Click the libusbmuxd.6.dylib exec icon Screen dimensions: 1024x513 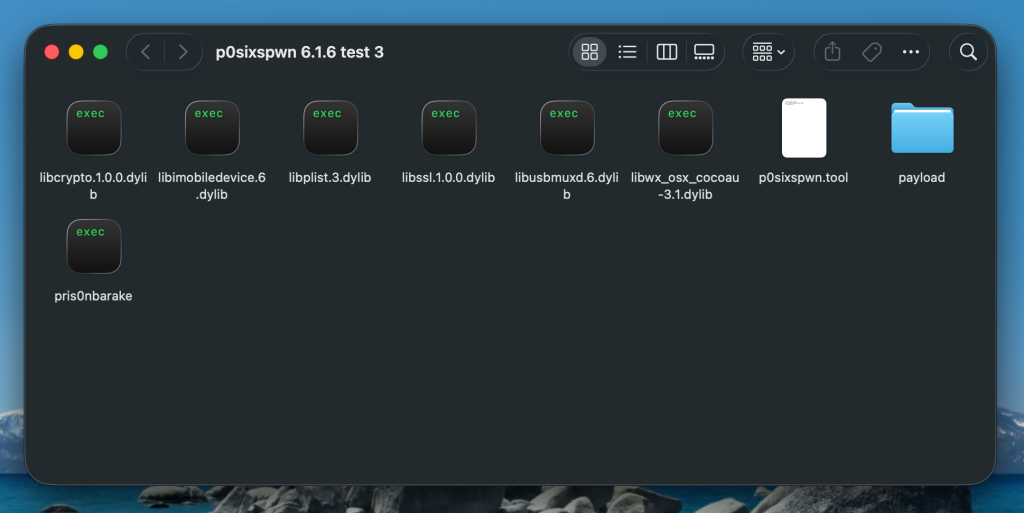click(x=567, y=128)
